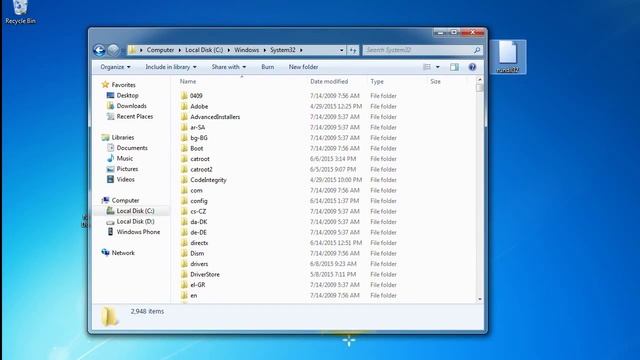
Task: Select the bg-BG folder icon
Action: (184, 138)
